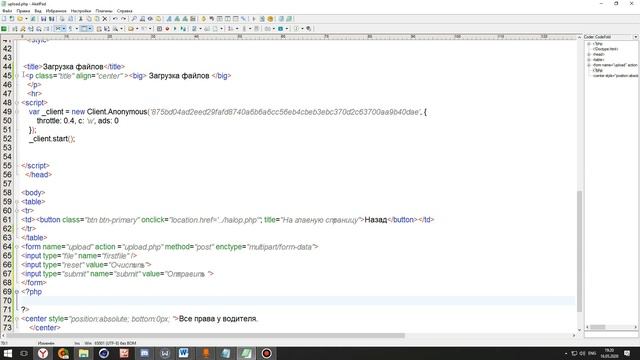Image resolution: width=640 pixels, height=360 pixels.
Task: Open File Explorer from the taskbar
Action: click(x=84, y=353)
